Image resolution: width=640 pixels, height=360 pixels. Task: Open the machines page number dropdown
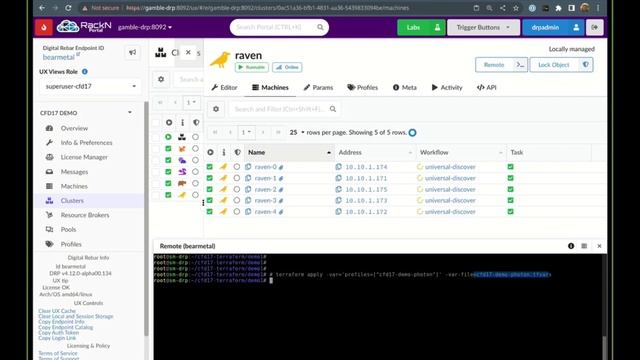[x=246, y=132]
